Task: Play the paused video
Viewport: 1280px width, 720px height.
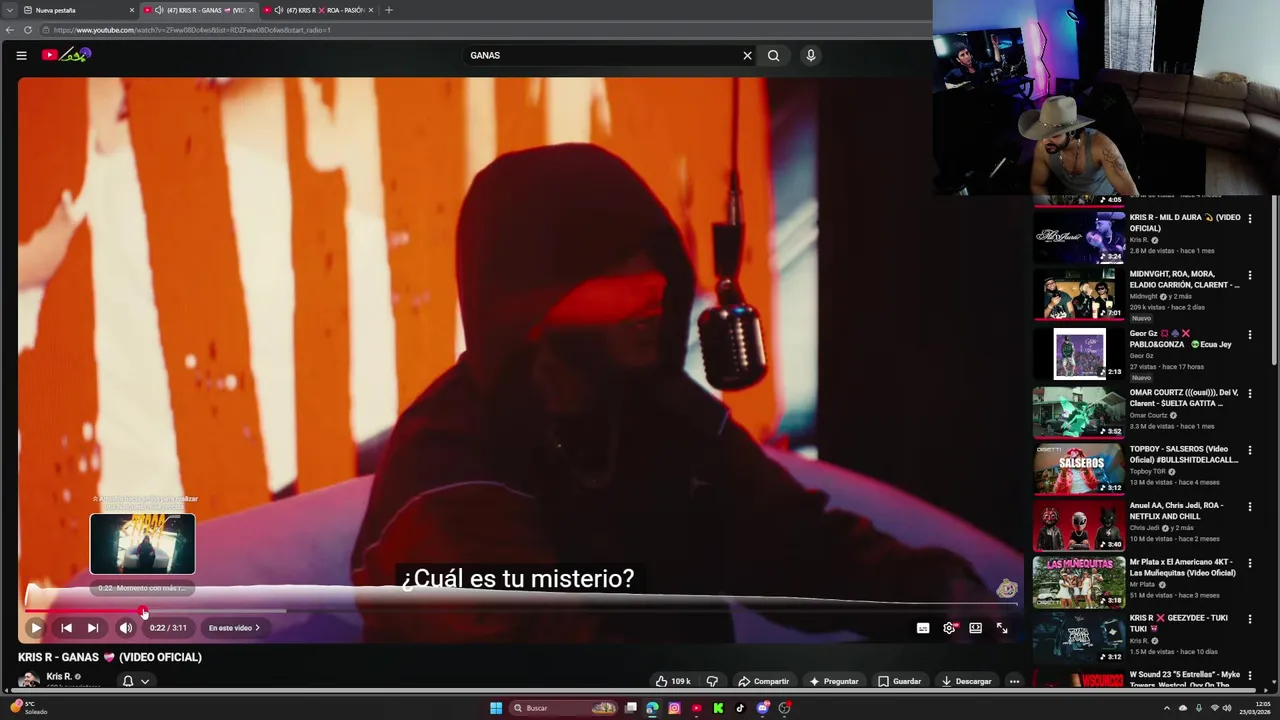Action: [x=35, y=628]
